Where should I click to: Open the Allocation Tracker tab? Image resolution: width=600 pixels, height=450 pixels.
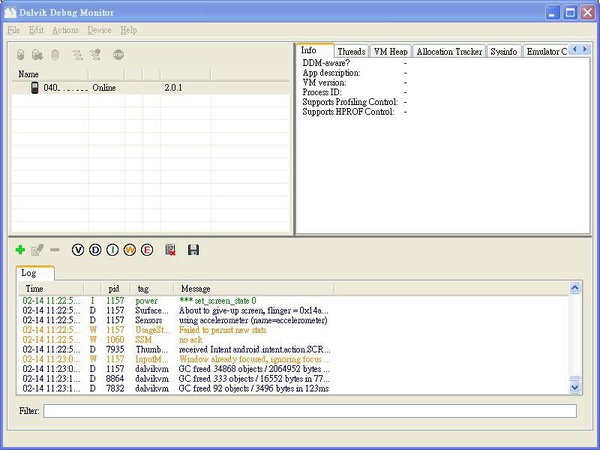point(449,51)
